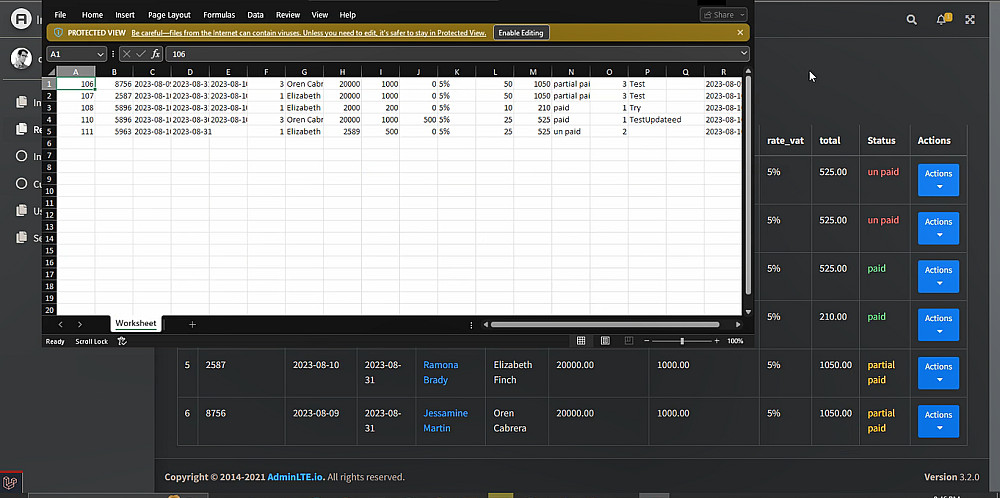1000x498 pixels.
Task: Click the three-dot handle left of horizontal scrollbar
Action: [x=471, y=325]
